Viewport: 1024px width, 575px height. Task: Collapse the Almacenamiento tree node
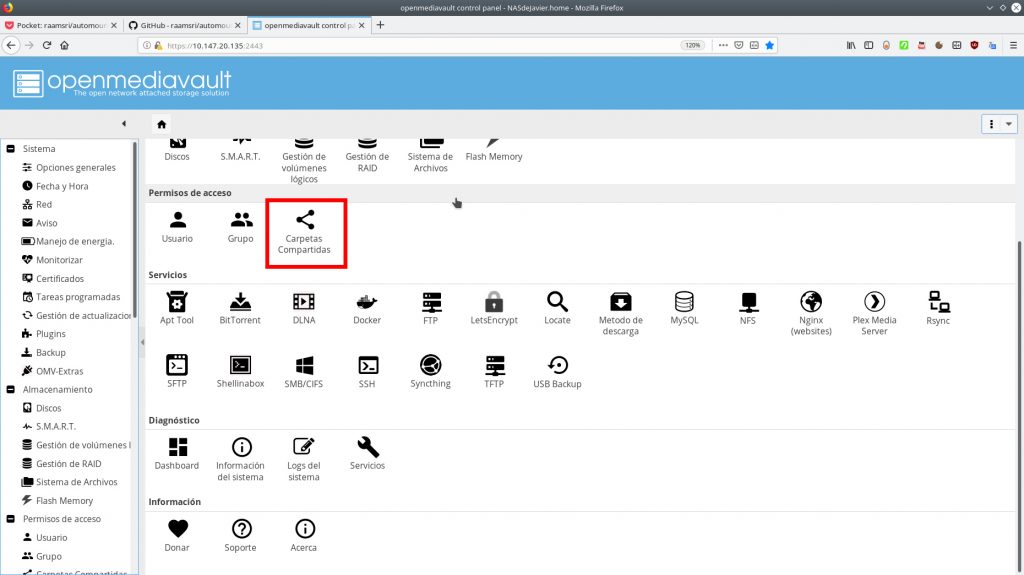pos(10,389)
